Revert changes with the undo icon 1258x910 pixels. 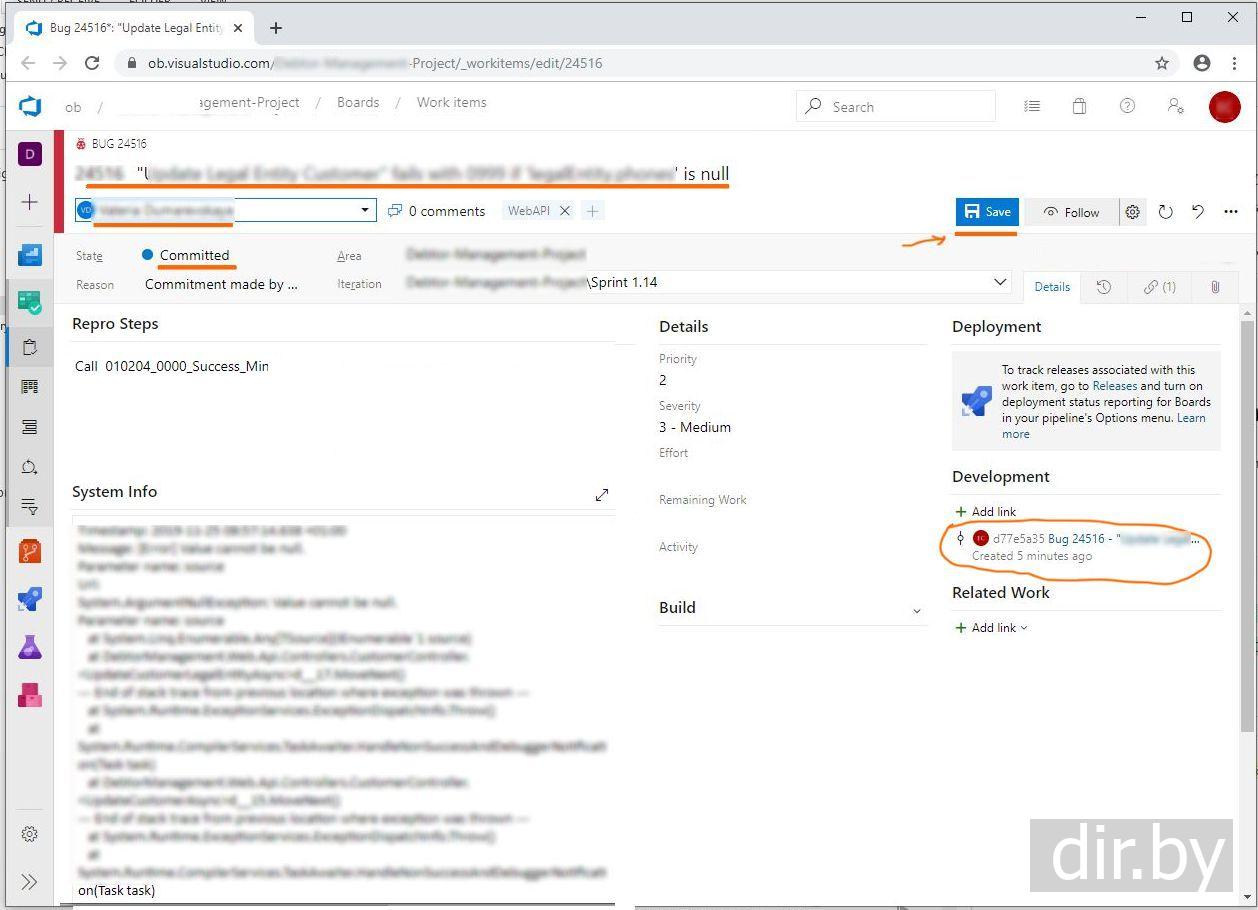pos(1198,212)
